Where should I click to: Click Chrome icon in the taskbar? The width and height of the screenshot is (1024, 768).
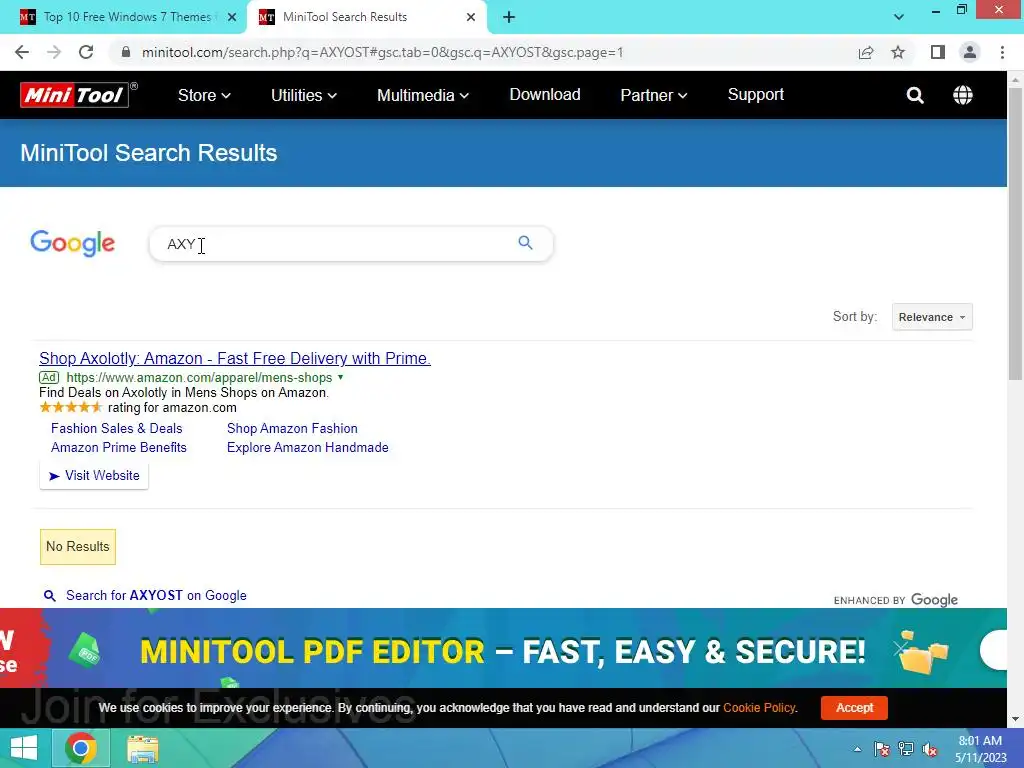(81, 748)
